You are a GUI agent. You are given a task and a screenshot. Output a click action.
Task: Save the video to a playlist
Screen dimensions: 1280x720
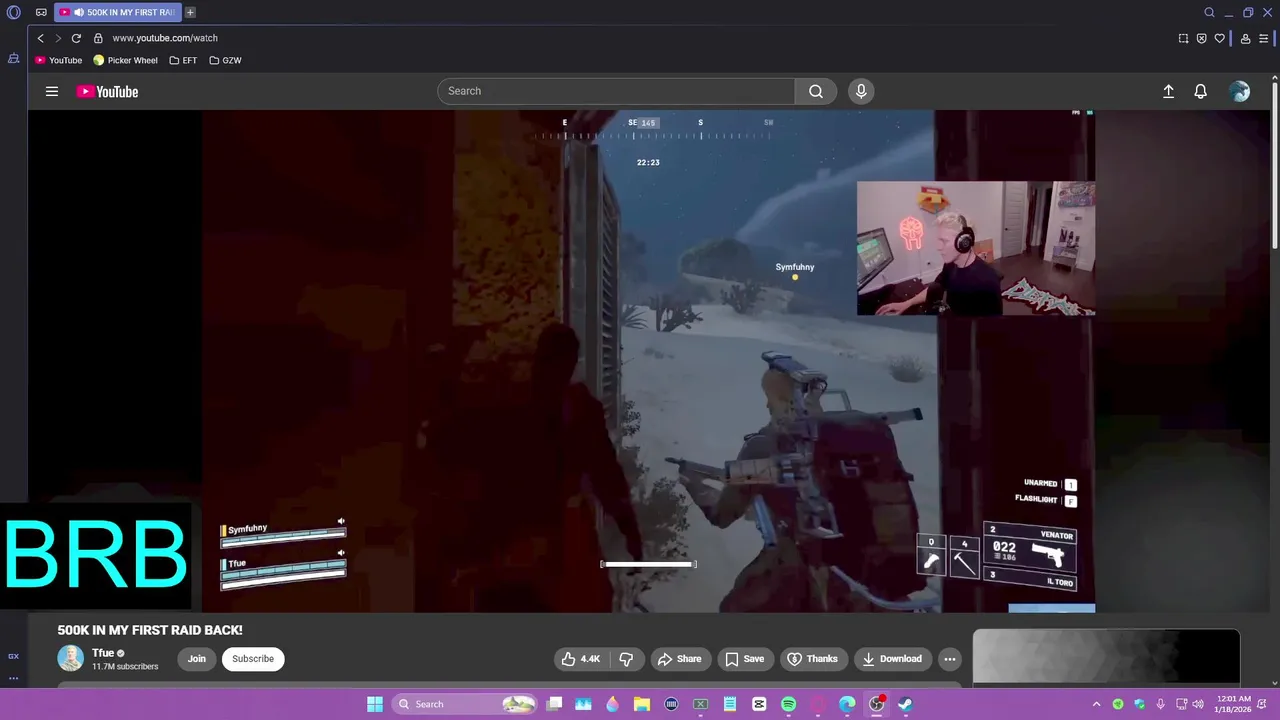pos(745,659)
